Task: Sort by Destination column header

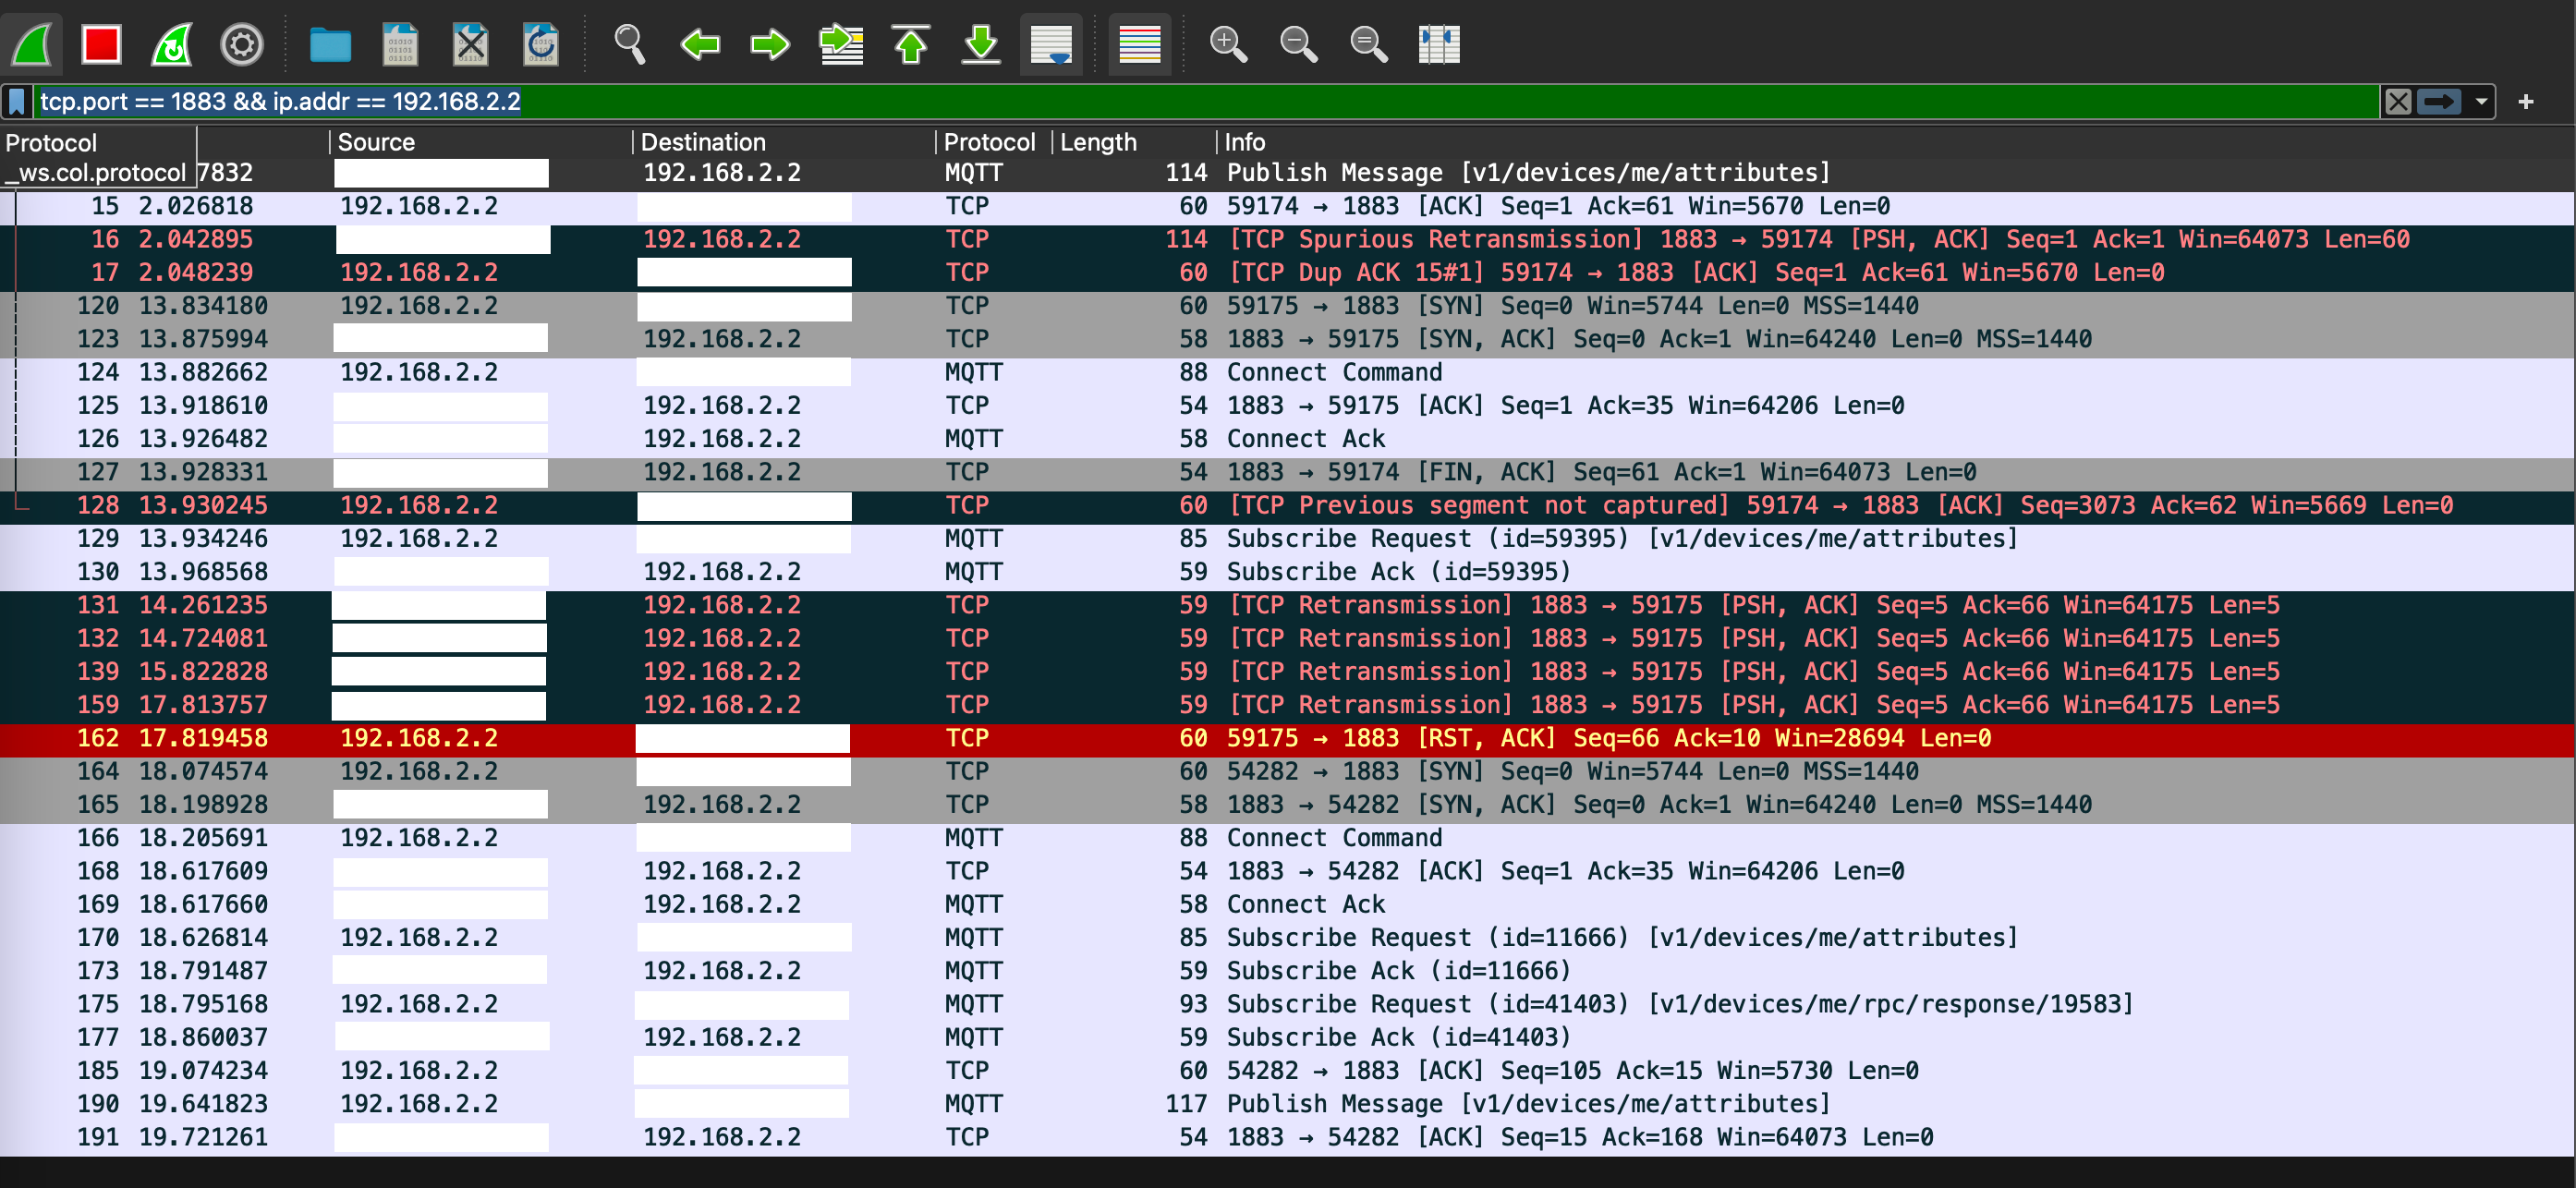Action: point(784,142)
